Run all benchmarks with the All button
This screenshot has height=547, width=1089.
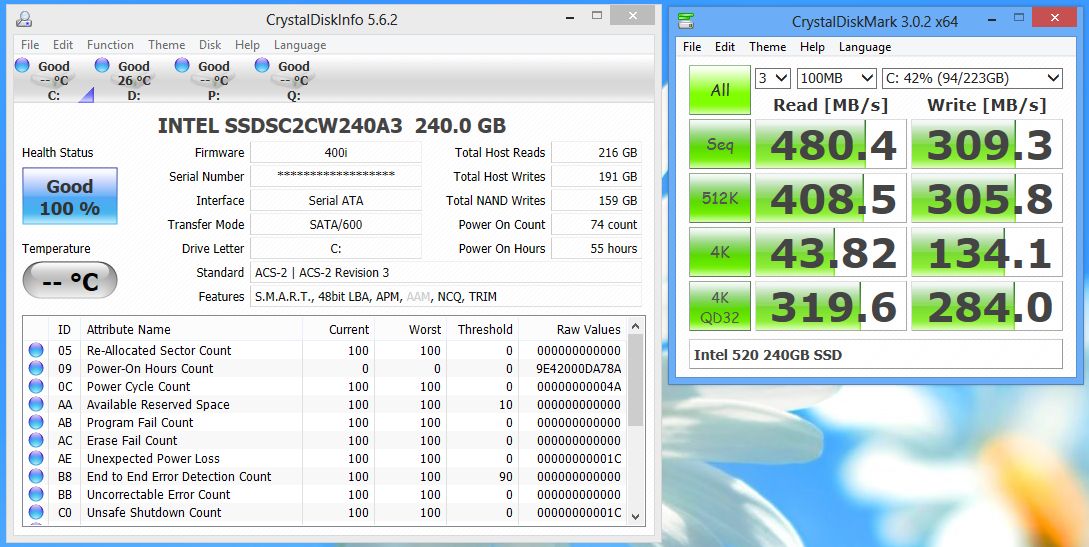(x=720, y=90)
